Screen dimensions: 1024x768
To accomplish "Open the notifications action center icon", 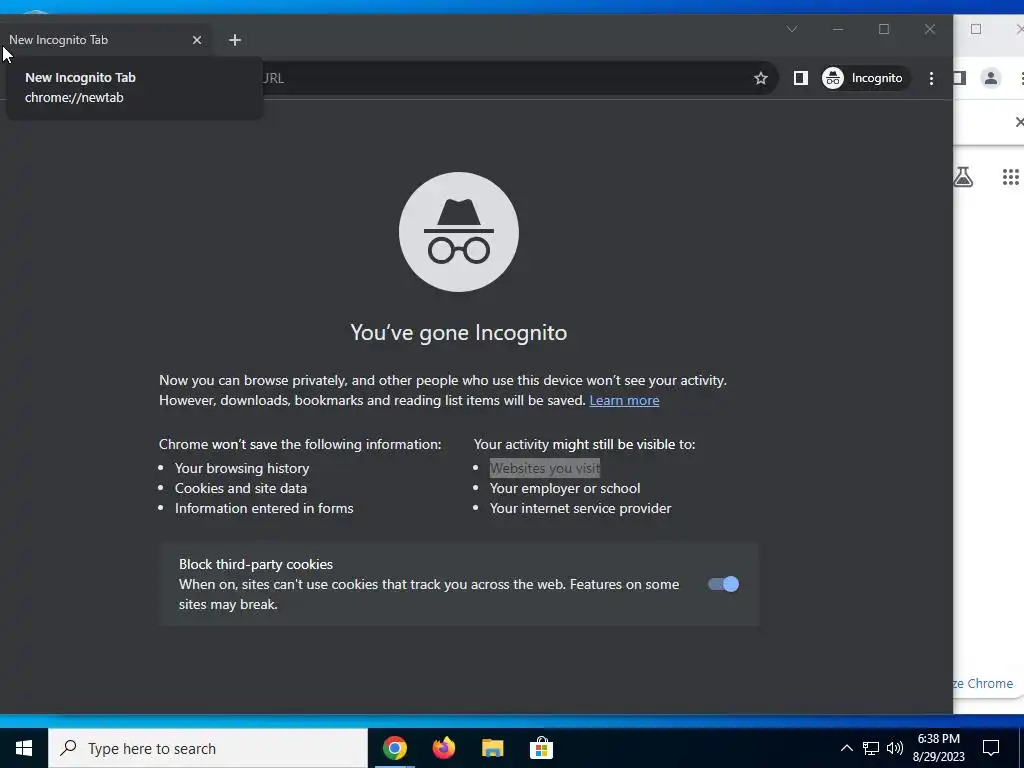I will tap(991, 748).
